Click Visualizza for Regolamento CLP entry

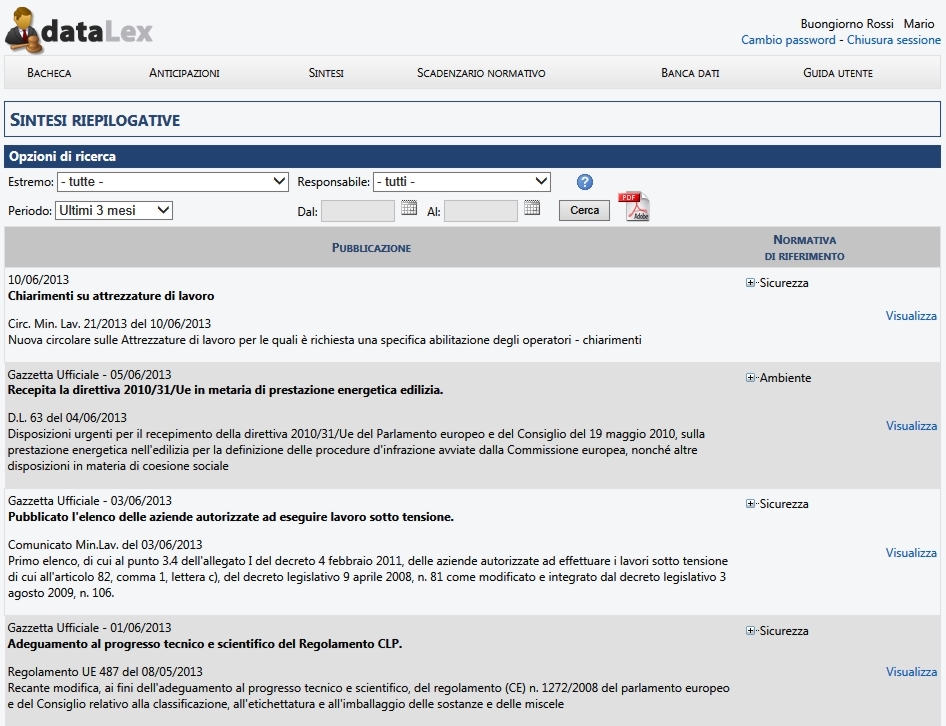(911, 672)
